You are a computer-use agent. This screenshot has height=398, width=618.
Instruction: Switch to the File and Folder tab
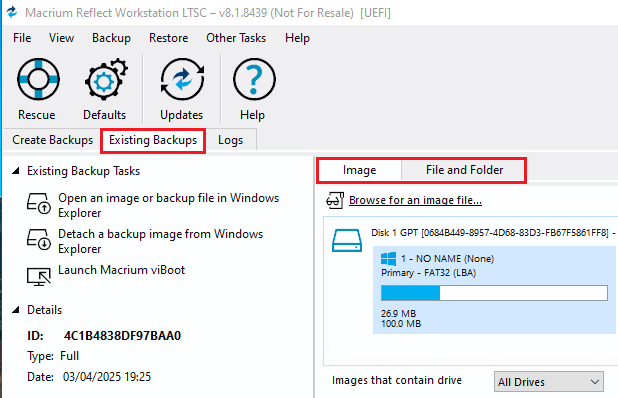pos(464,170)
